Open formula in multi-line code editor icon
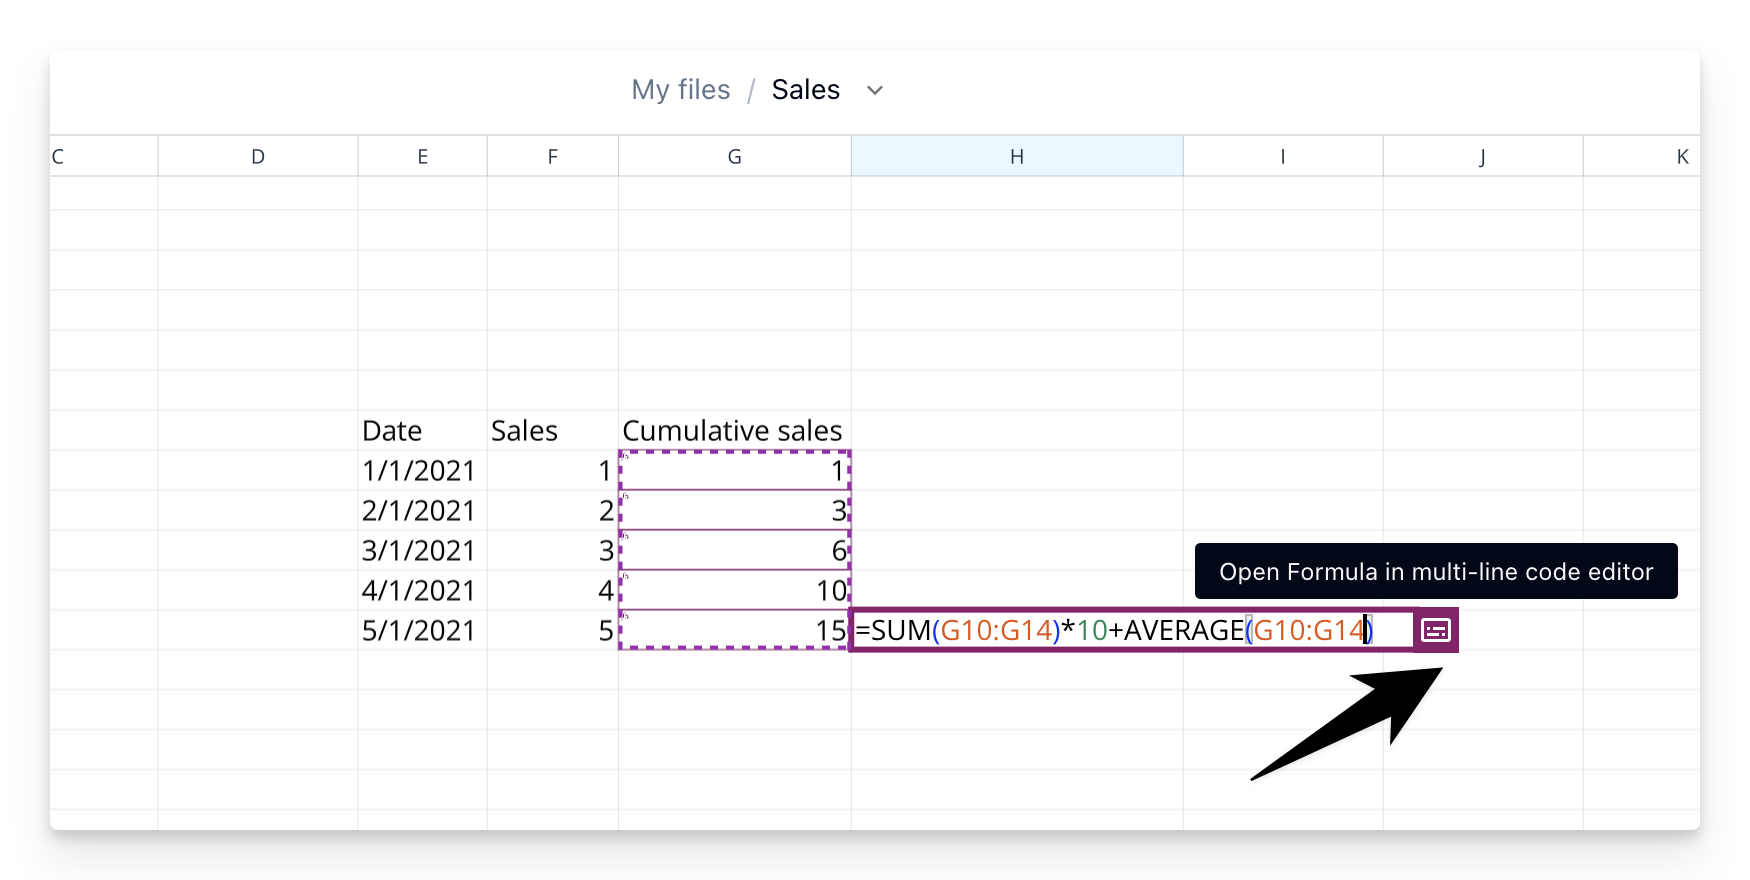1750x880 pixels. point(1436,630)
